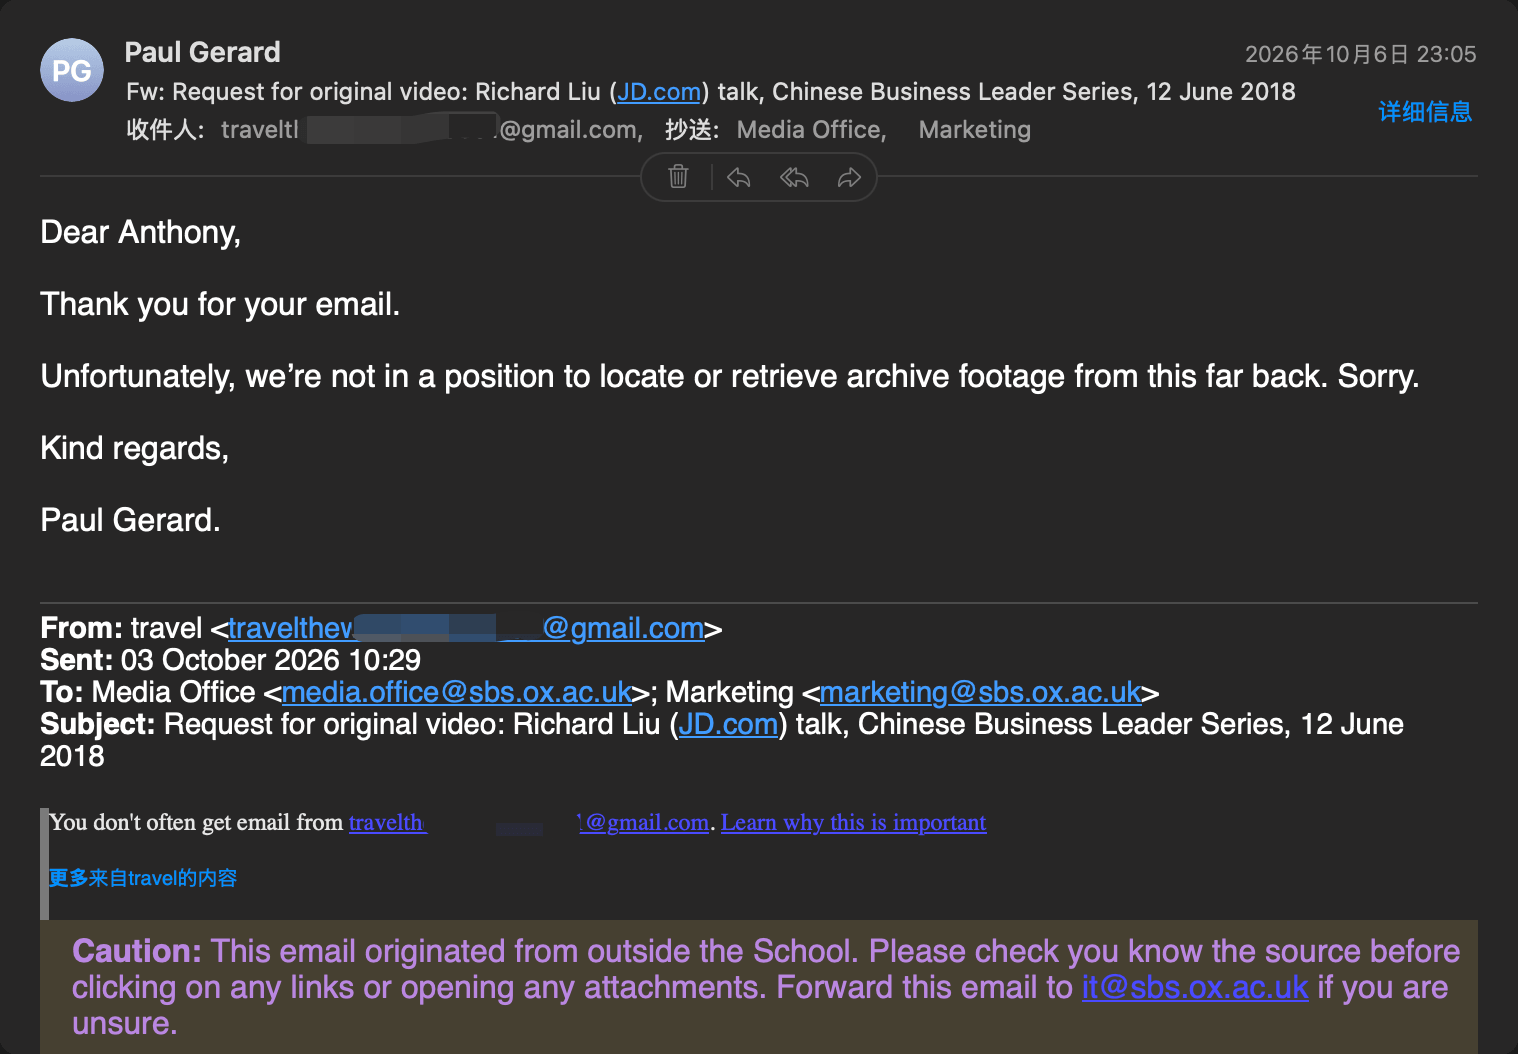Click the reply-all double arrow icon
This screenshot has height=1054, width=1518.
[x=794, y=177]
